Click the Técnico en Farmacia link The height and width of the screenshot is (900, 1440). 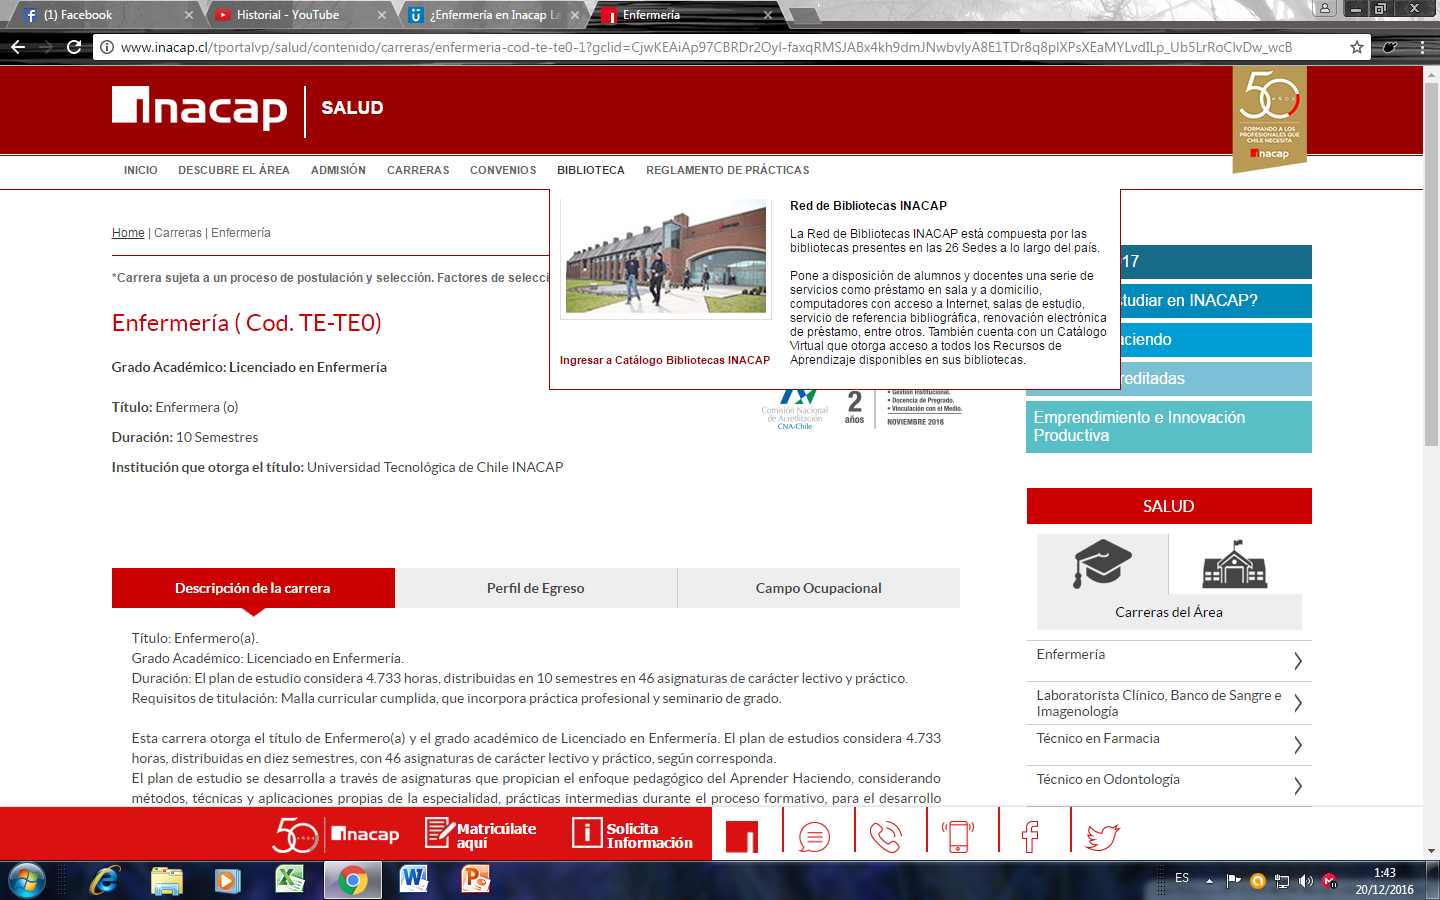tap(1098, 738)
